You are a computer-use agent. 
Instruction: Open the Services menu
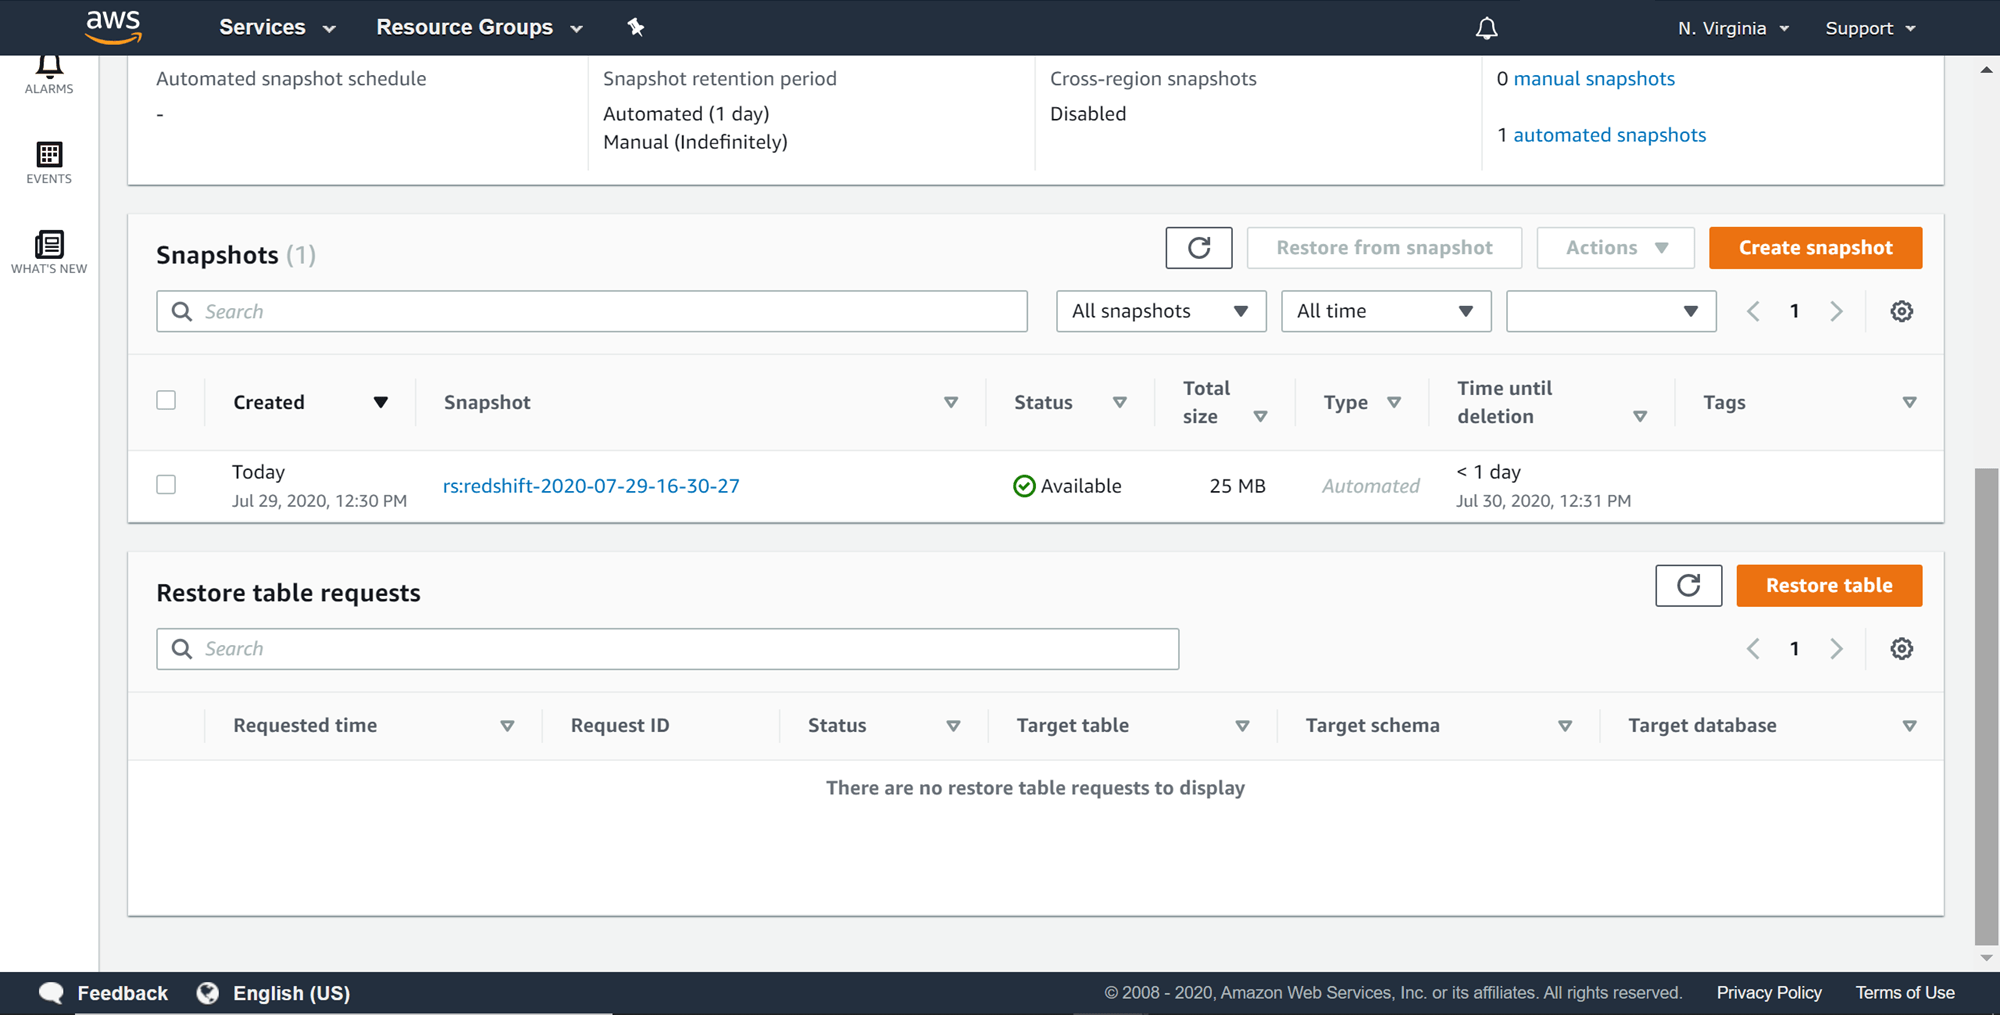tap(275, 27)
